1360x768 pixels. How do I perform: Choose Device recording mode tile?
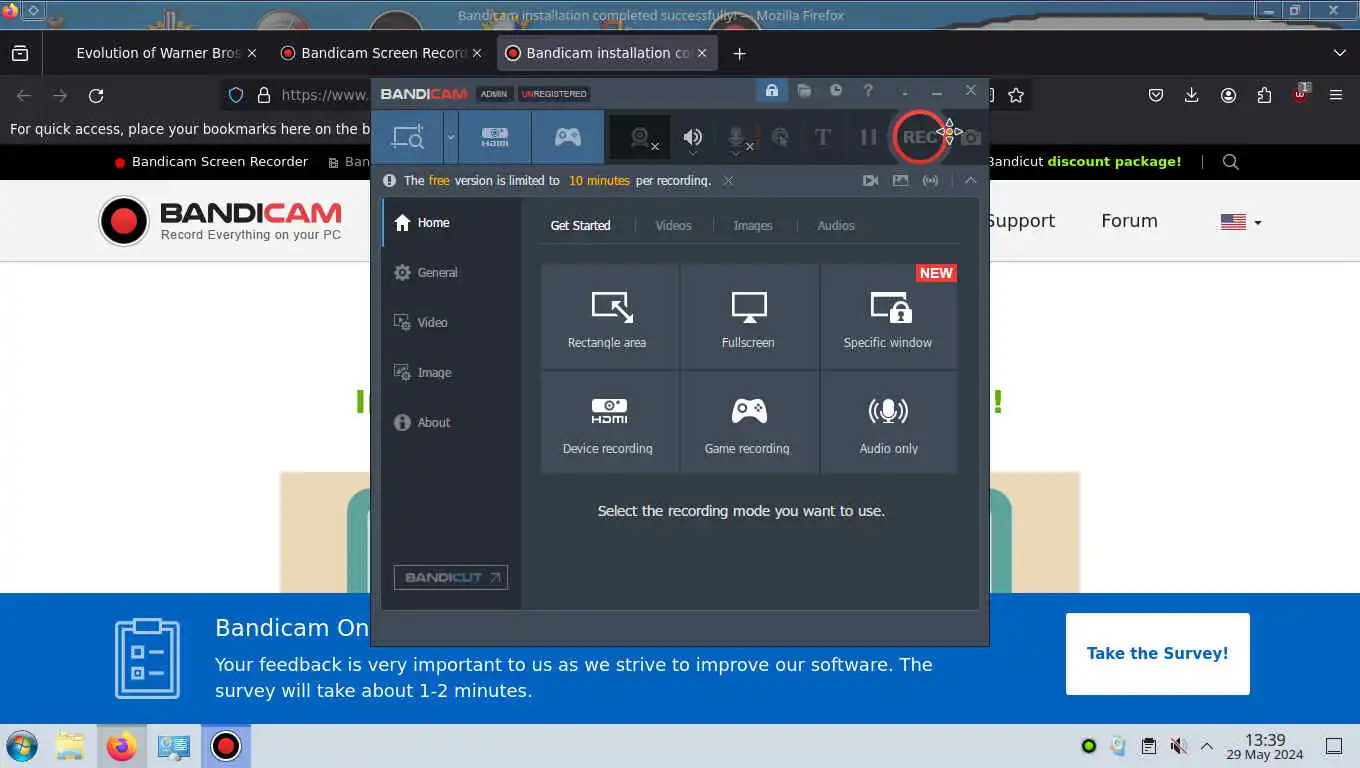609,422
